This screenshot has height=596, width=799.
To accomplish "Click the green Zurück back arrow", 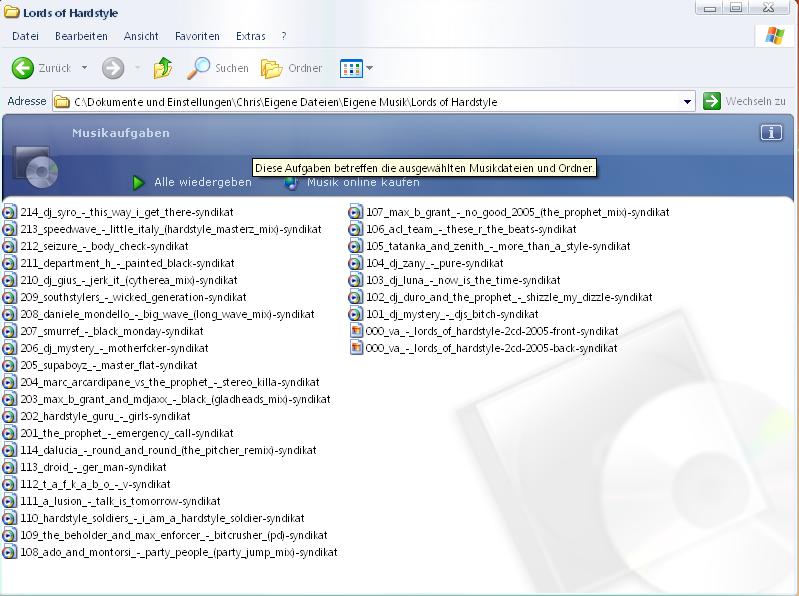I will [22, 68].
